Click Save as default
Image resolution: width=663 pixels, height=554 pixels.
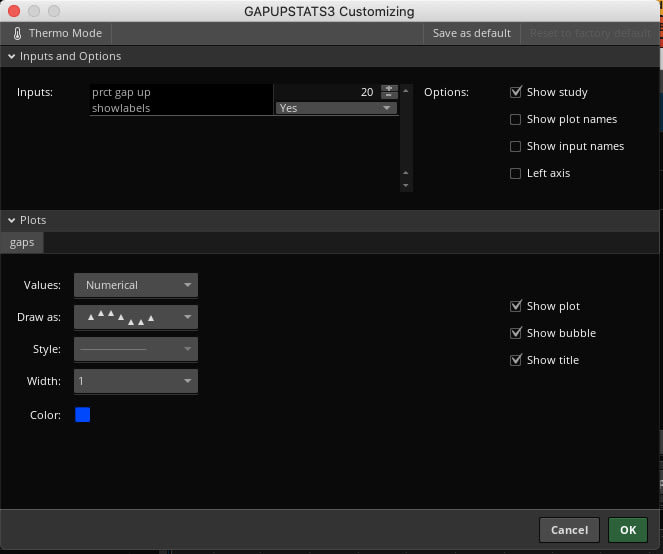pos(471,33)
